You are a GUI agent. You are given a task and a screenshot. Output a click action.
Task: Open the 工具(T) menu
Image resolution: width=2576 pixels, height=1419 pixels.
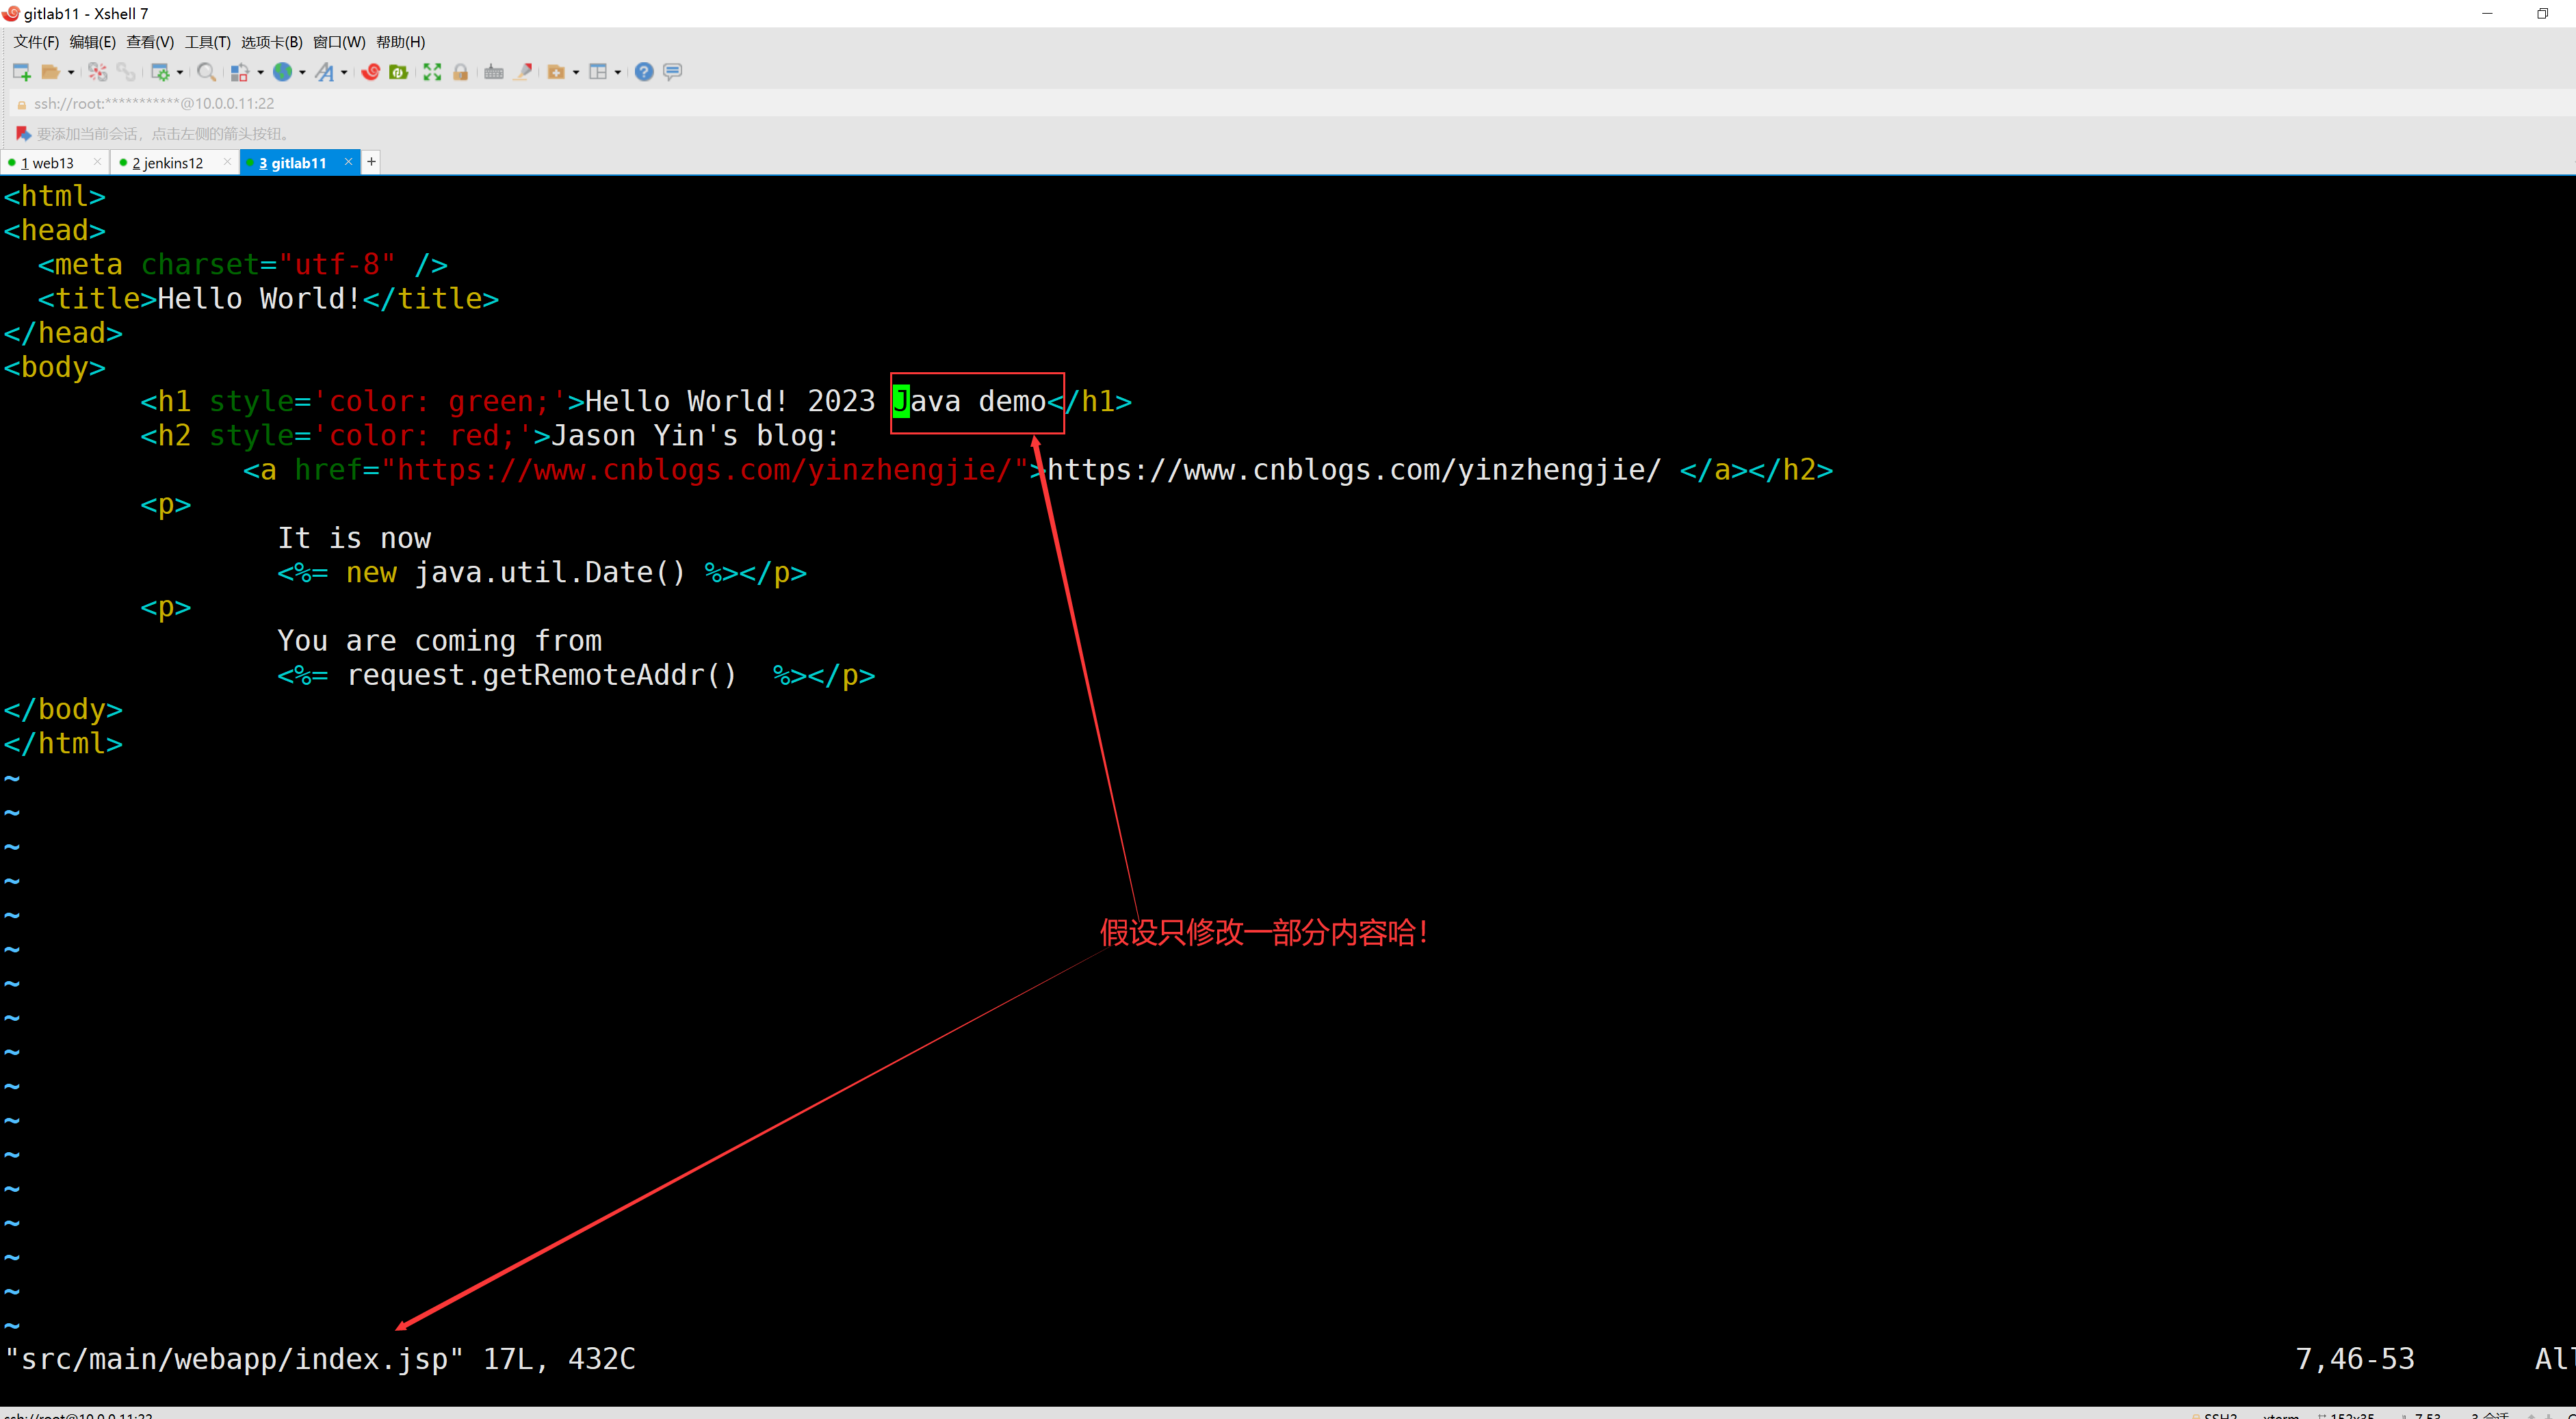click(207, 42)
